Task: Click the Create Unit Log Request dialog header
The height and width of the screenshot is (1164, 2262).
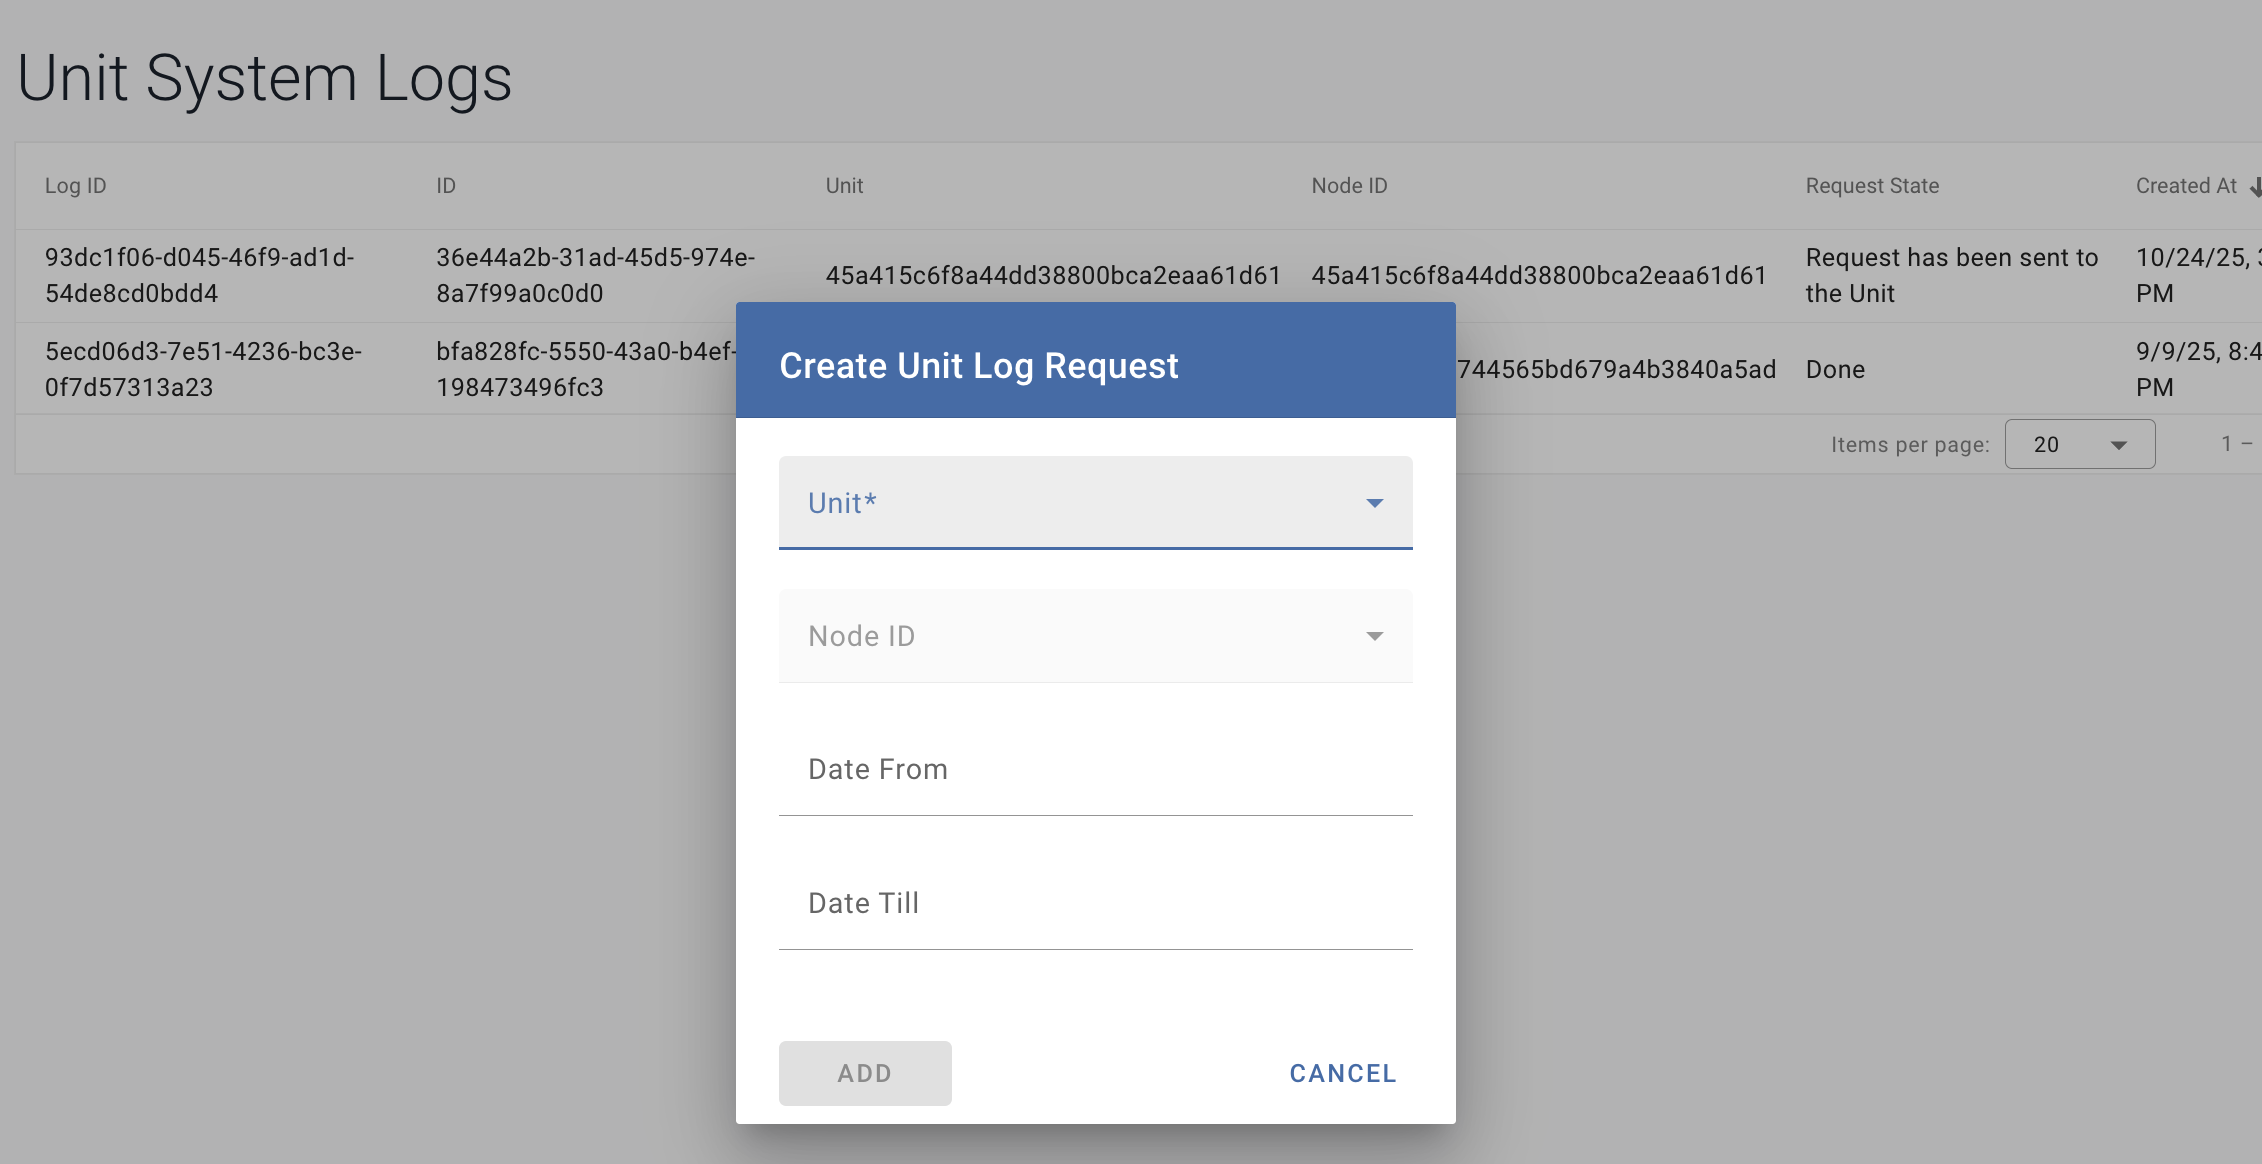Action: click(x=978, y=365)
